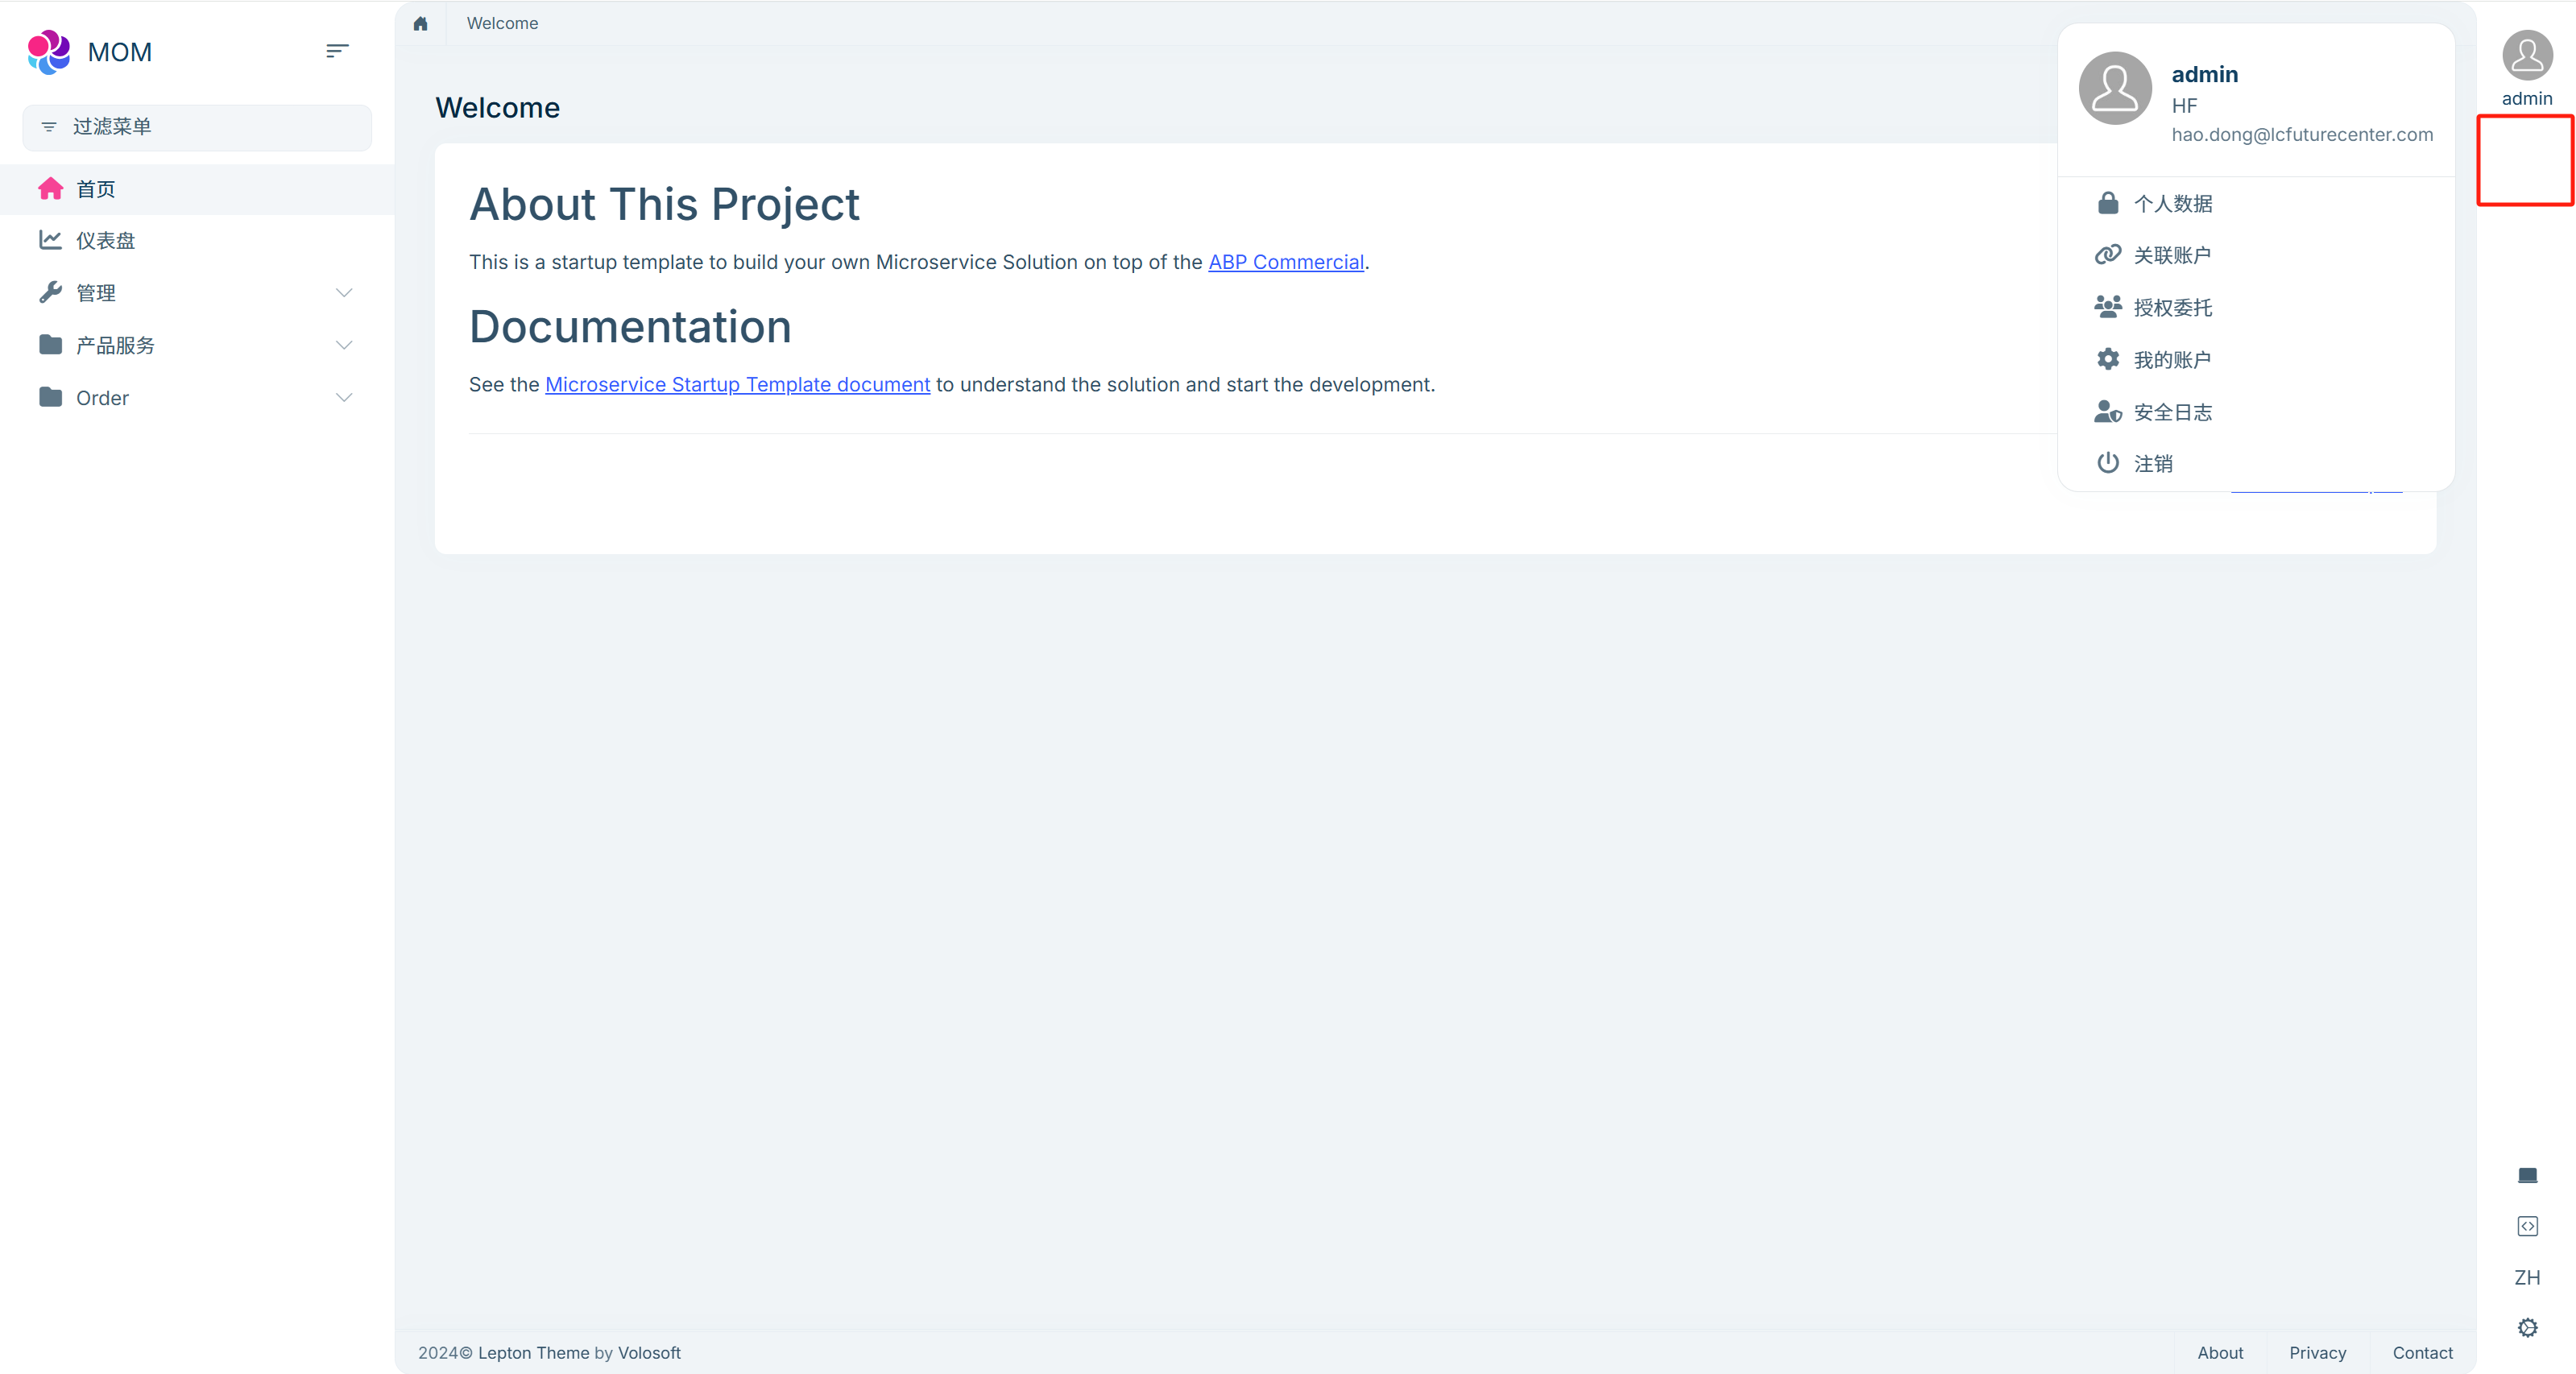Click the Privacy footer link
This screenshot has height=1374, width=2576.
pos(2317,1352)
